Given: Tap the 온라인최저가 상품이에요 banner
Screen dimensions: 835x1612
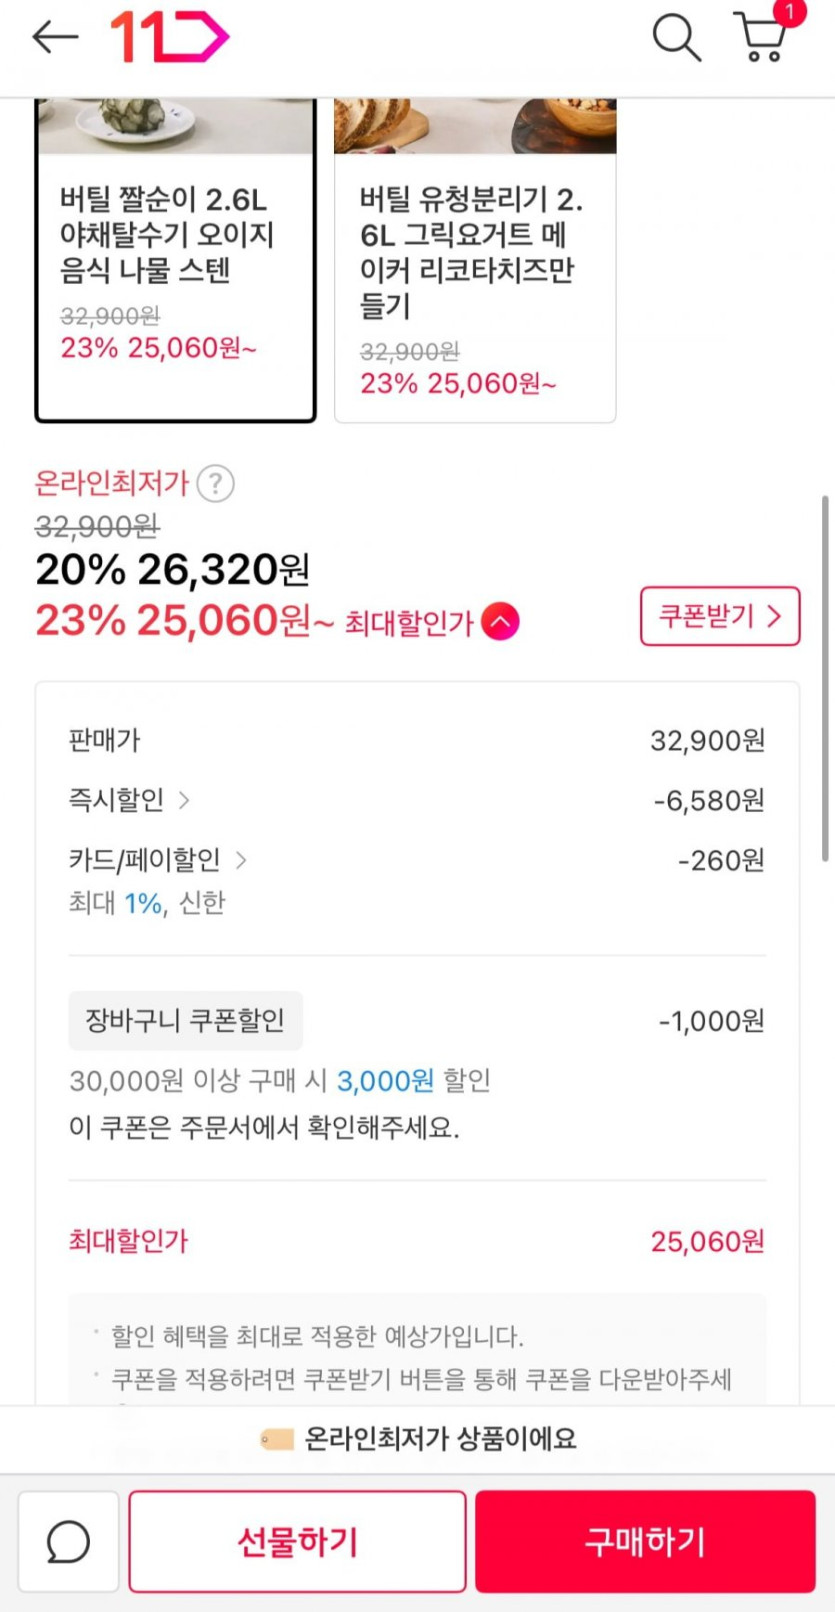Looking at the screenshot, I should click(418, 1439).
